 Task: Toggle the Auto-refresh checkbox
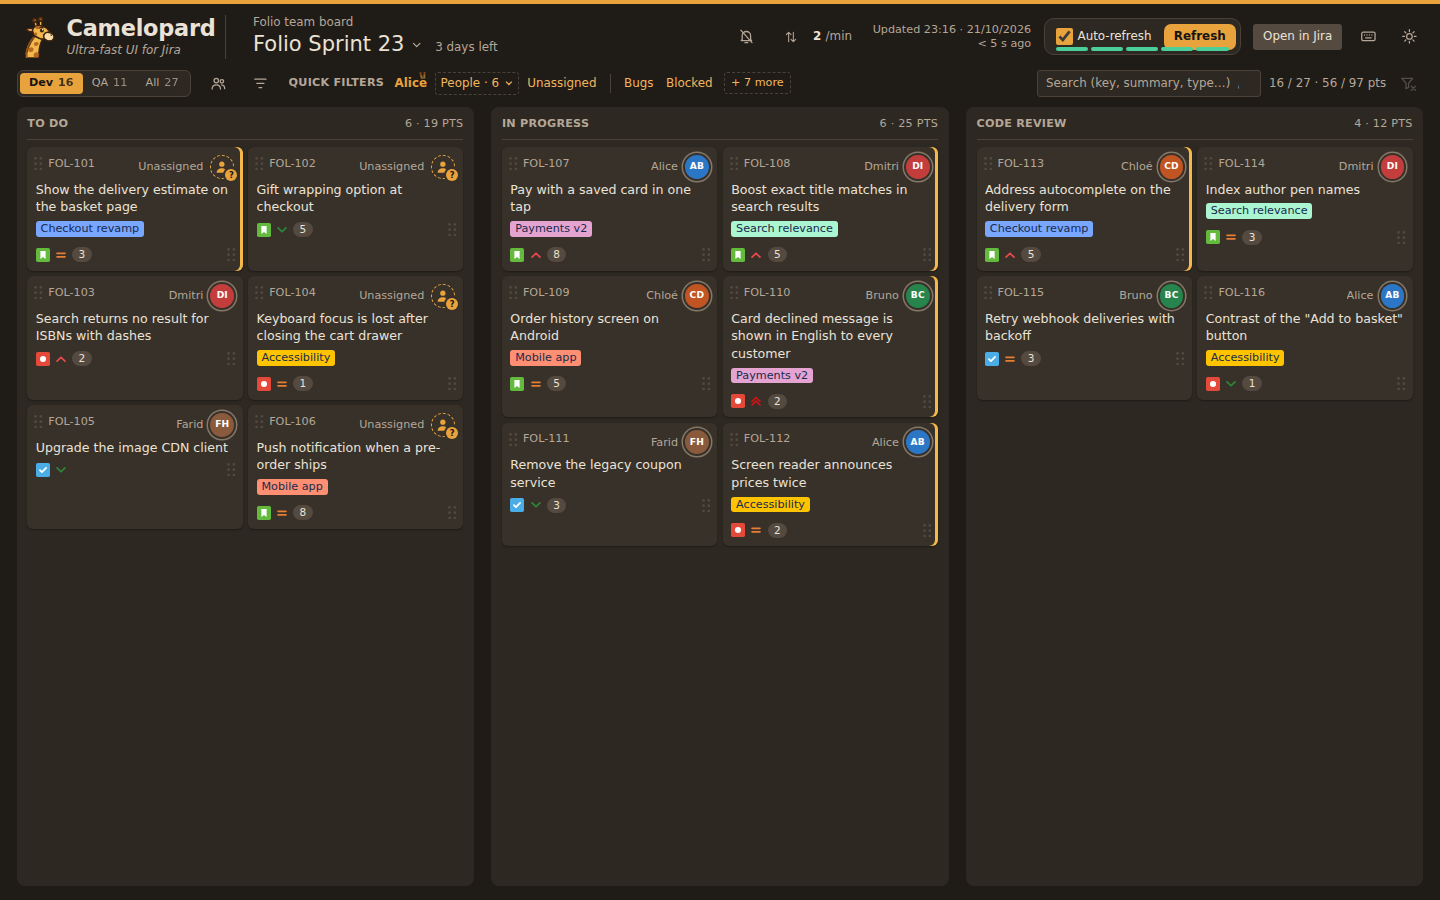pos(1065,36)
